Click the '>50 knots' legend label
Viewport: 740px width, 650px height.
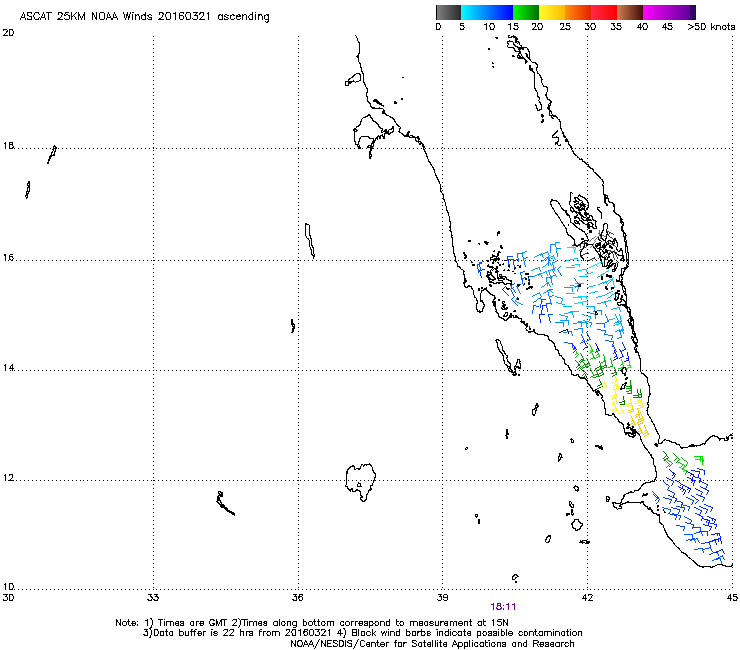711,27
